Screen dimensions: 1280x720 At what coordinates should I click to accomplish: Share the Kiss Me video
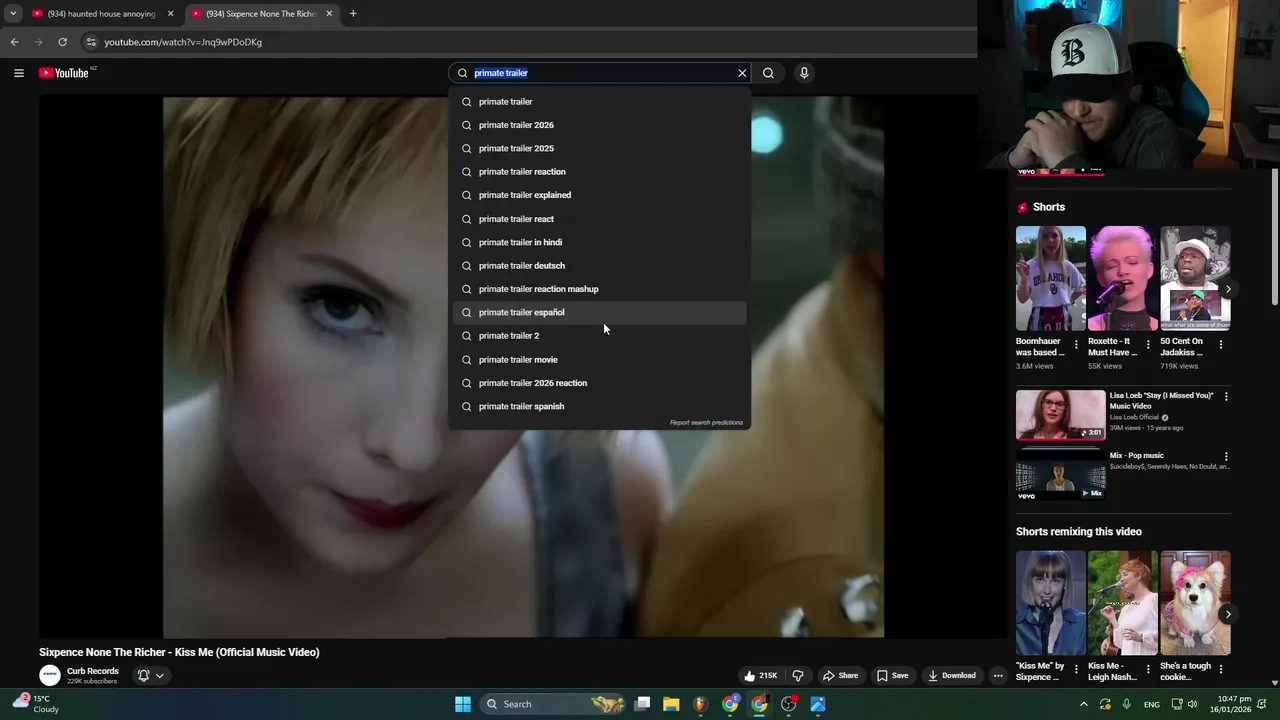click(840, 676)
